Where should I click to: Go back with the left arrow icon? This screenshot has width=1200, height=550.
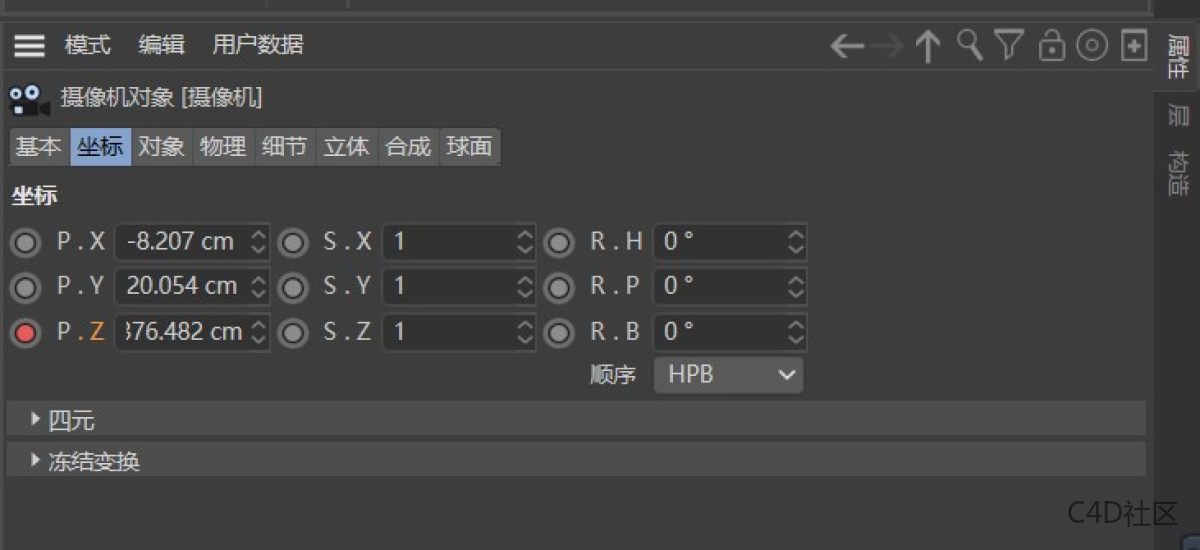point(847,46)
